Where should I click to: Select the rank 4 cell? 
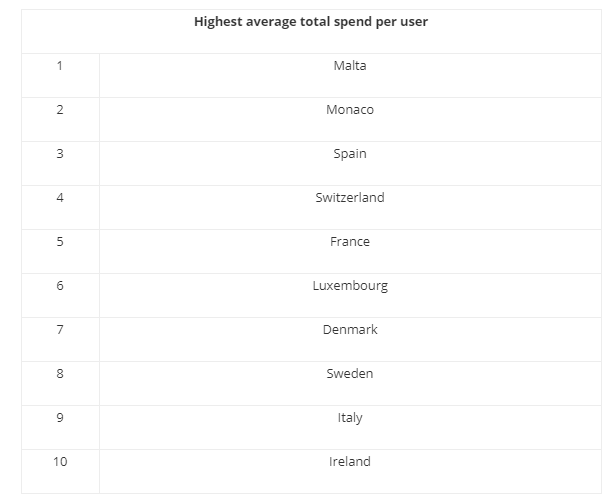point(60,198)
